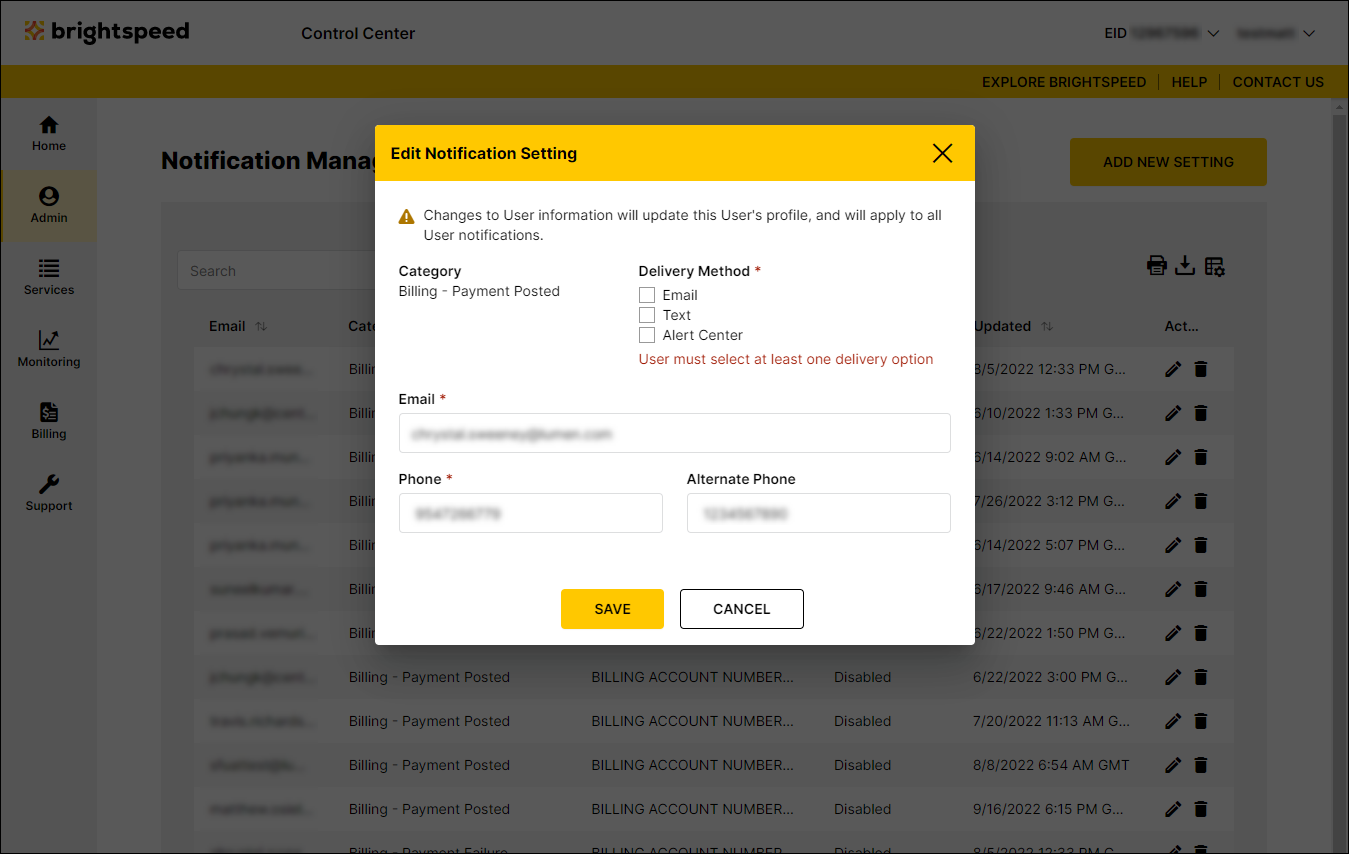The height and width of the screenshot is (854, 1349).
Task: Edit the 8/5/2022 12:33 PM row
Action: point(1173,369)
